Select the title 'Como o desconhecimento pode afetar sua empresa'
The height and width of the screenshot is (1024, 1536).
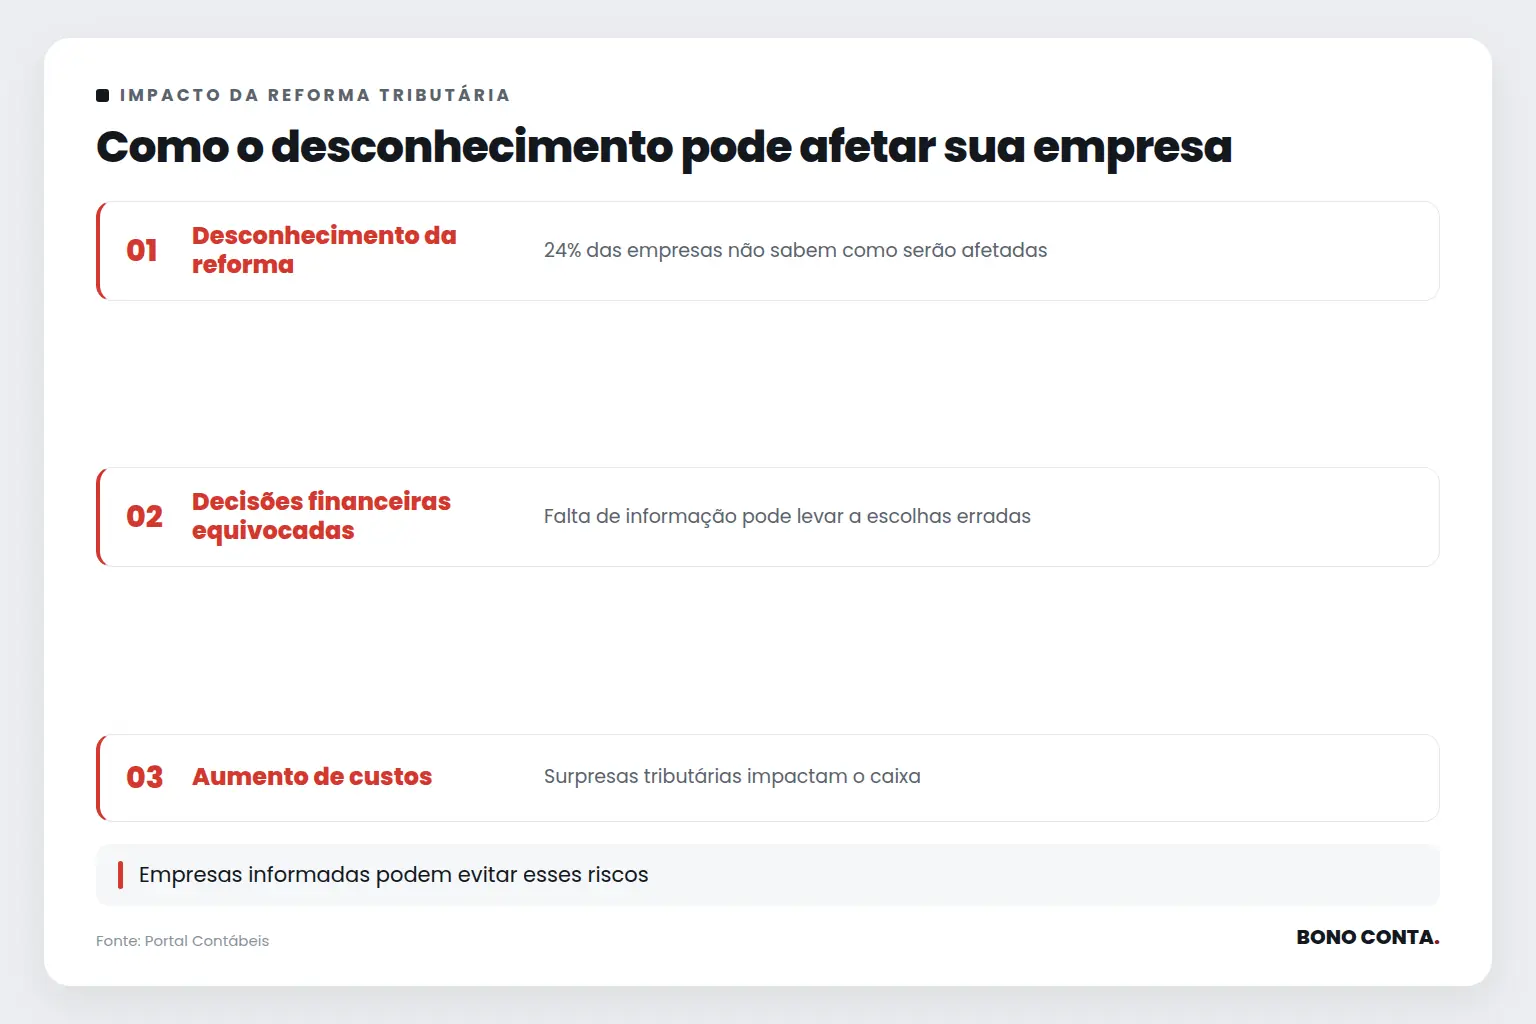click(664, 147)
